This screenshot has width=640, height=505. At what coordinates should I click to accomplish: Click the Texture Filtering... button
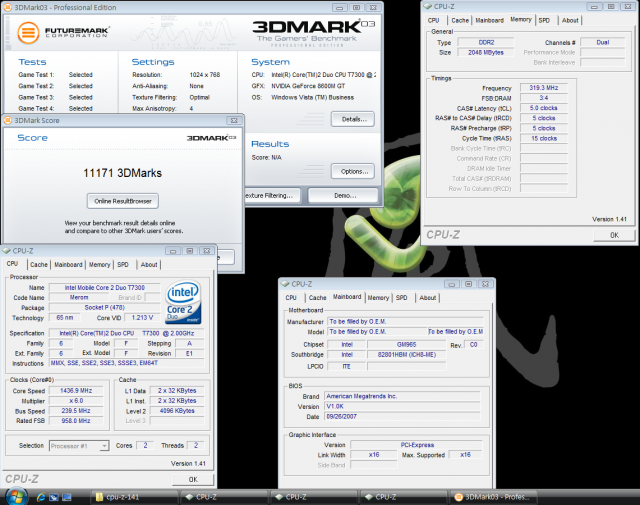[273, 196]
